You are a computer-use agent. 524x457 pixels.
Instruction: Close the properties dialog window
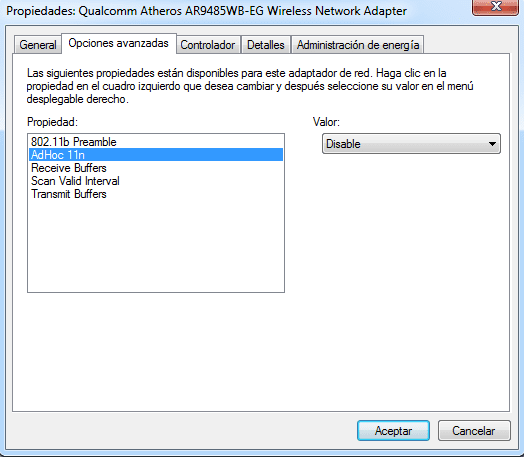pyautogui.click(x=495, y=7)
